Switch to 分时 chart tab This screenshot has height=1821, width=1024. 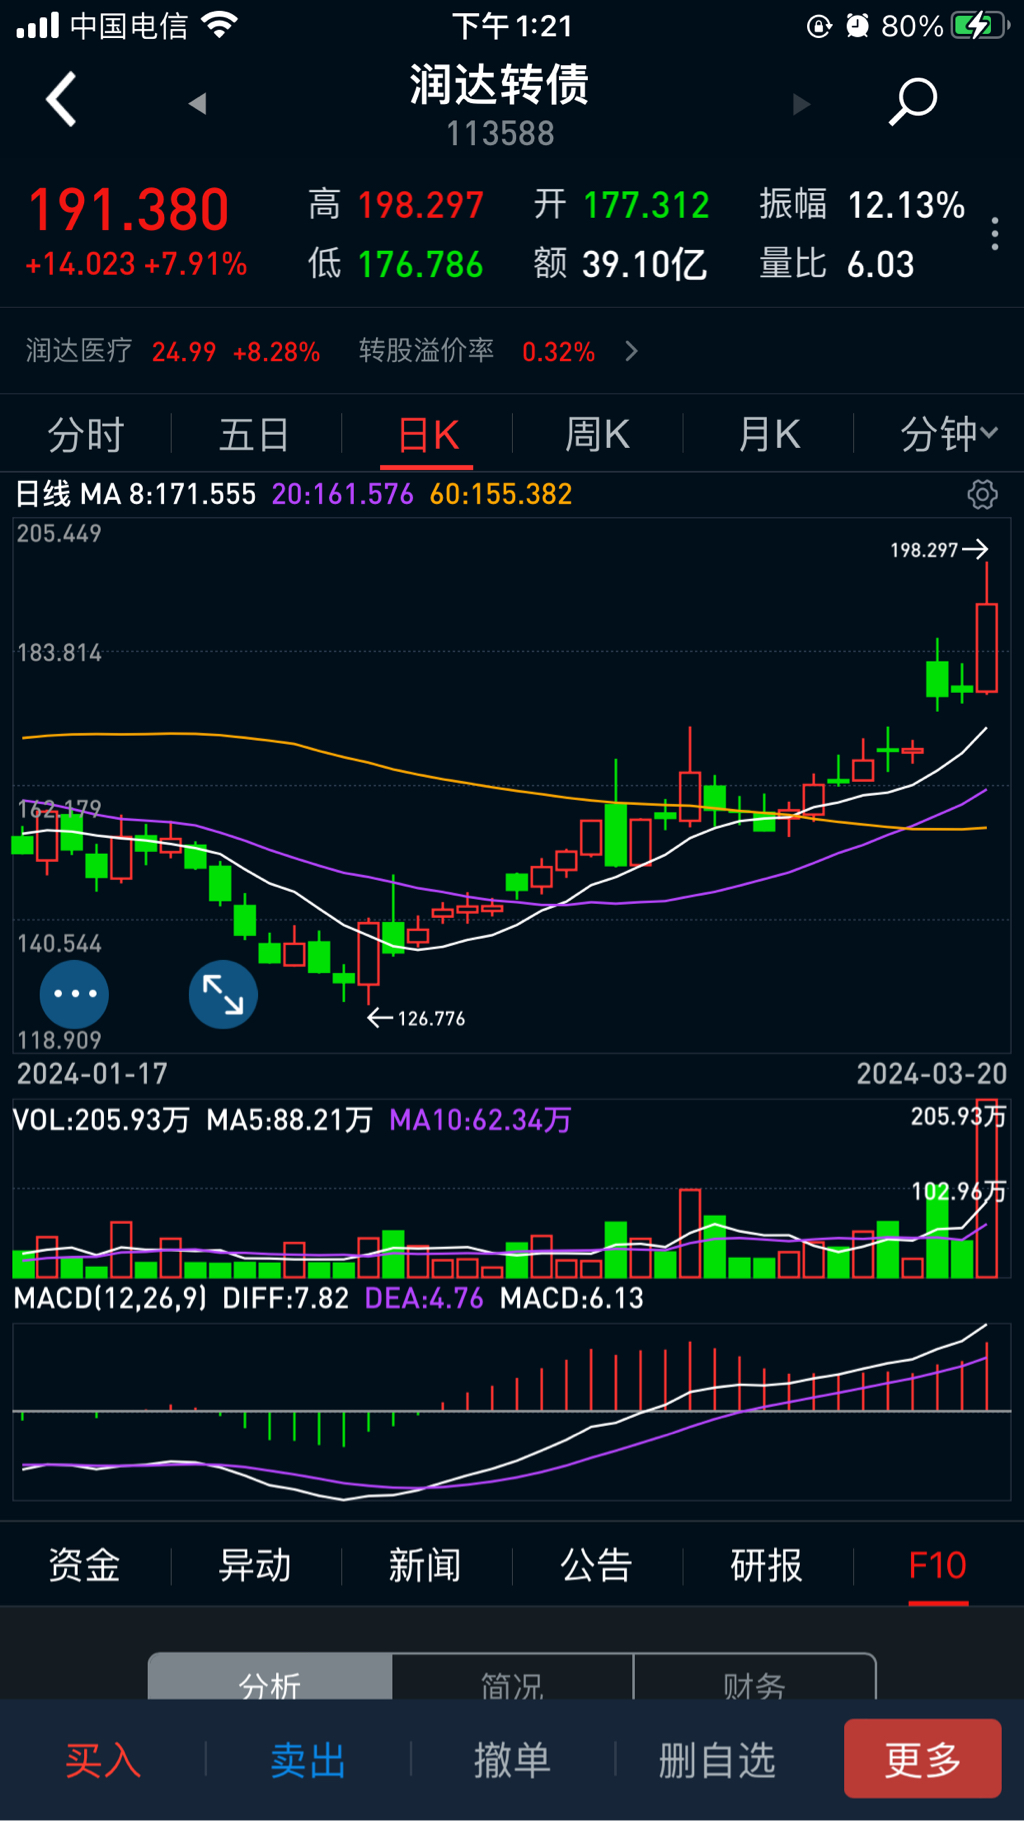[x=86, y=435]
